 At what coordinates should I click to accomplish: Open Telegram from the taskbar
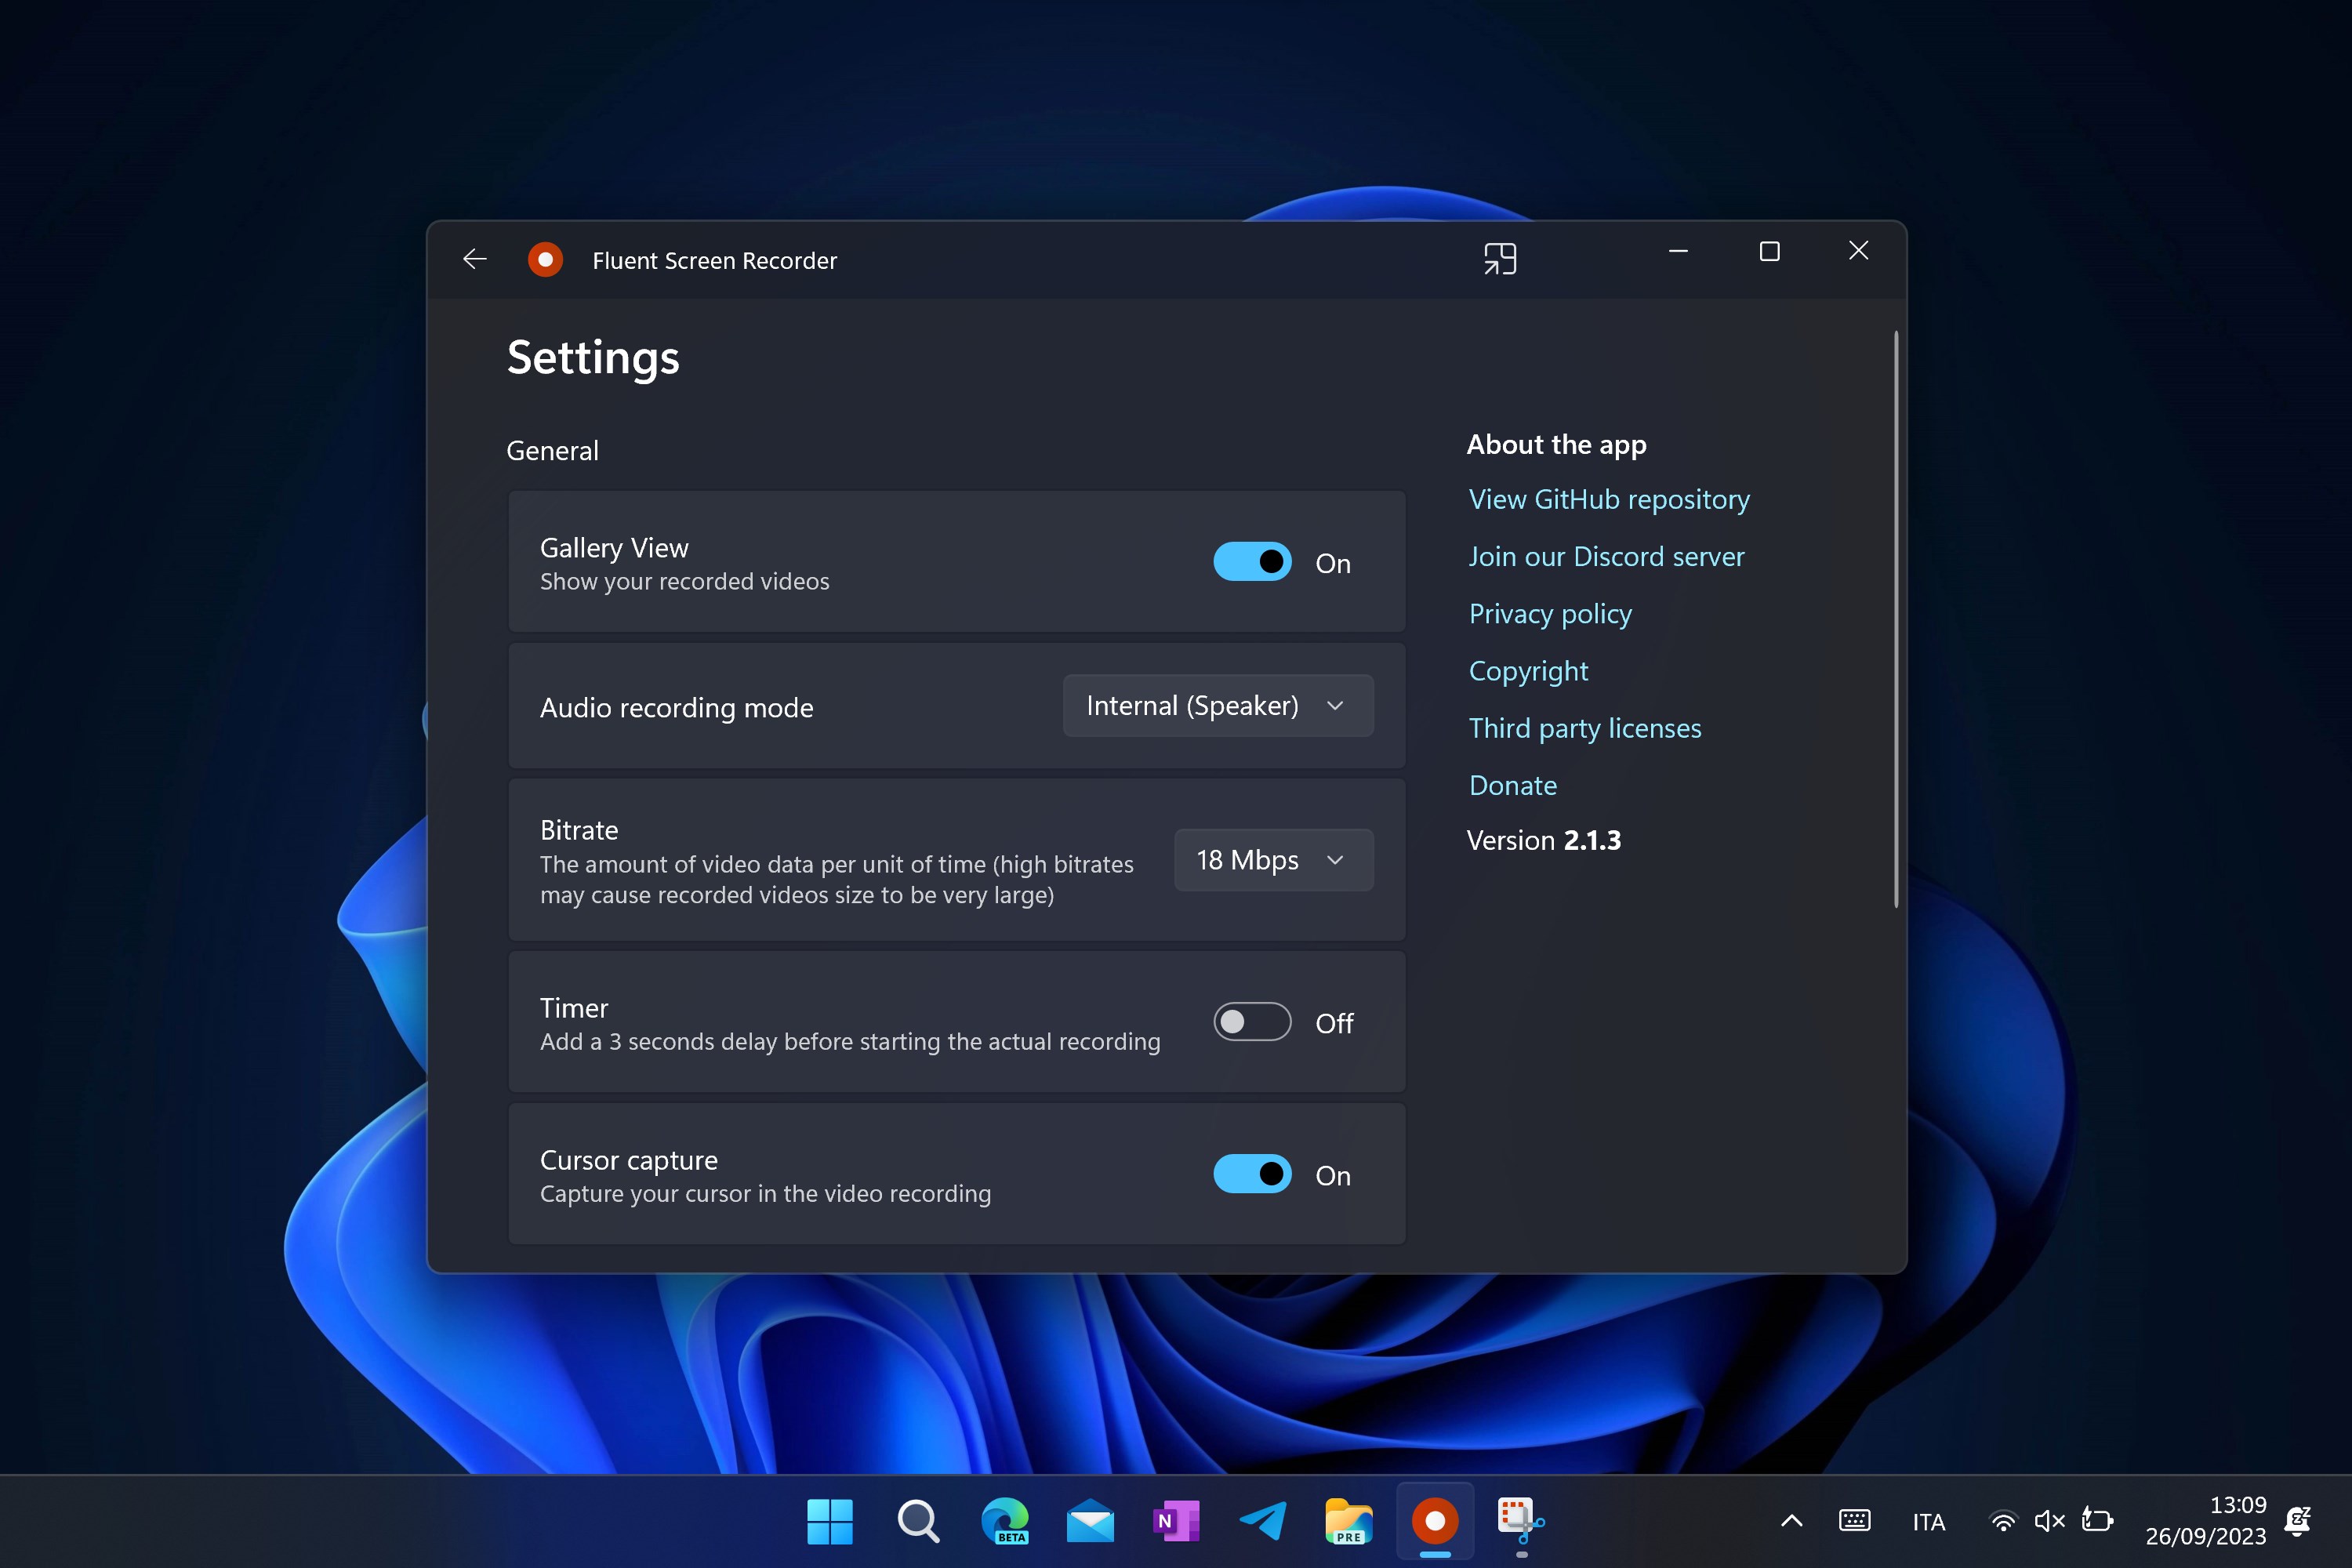1263,1521
